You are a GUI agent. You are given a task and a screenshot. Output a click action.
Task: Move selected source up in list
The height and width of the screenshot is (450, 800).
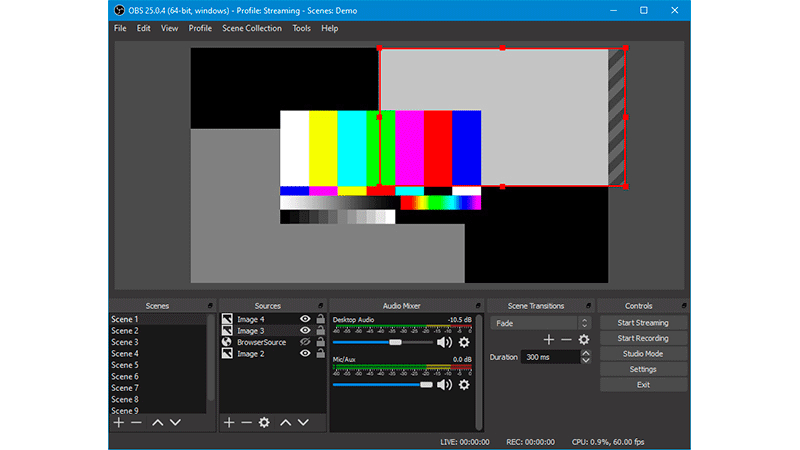coord(286,423)
